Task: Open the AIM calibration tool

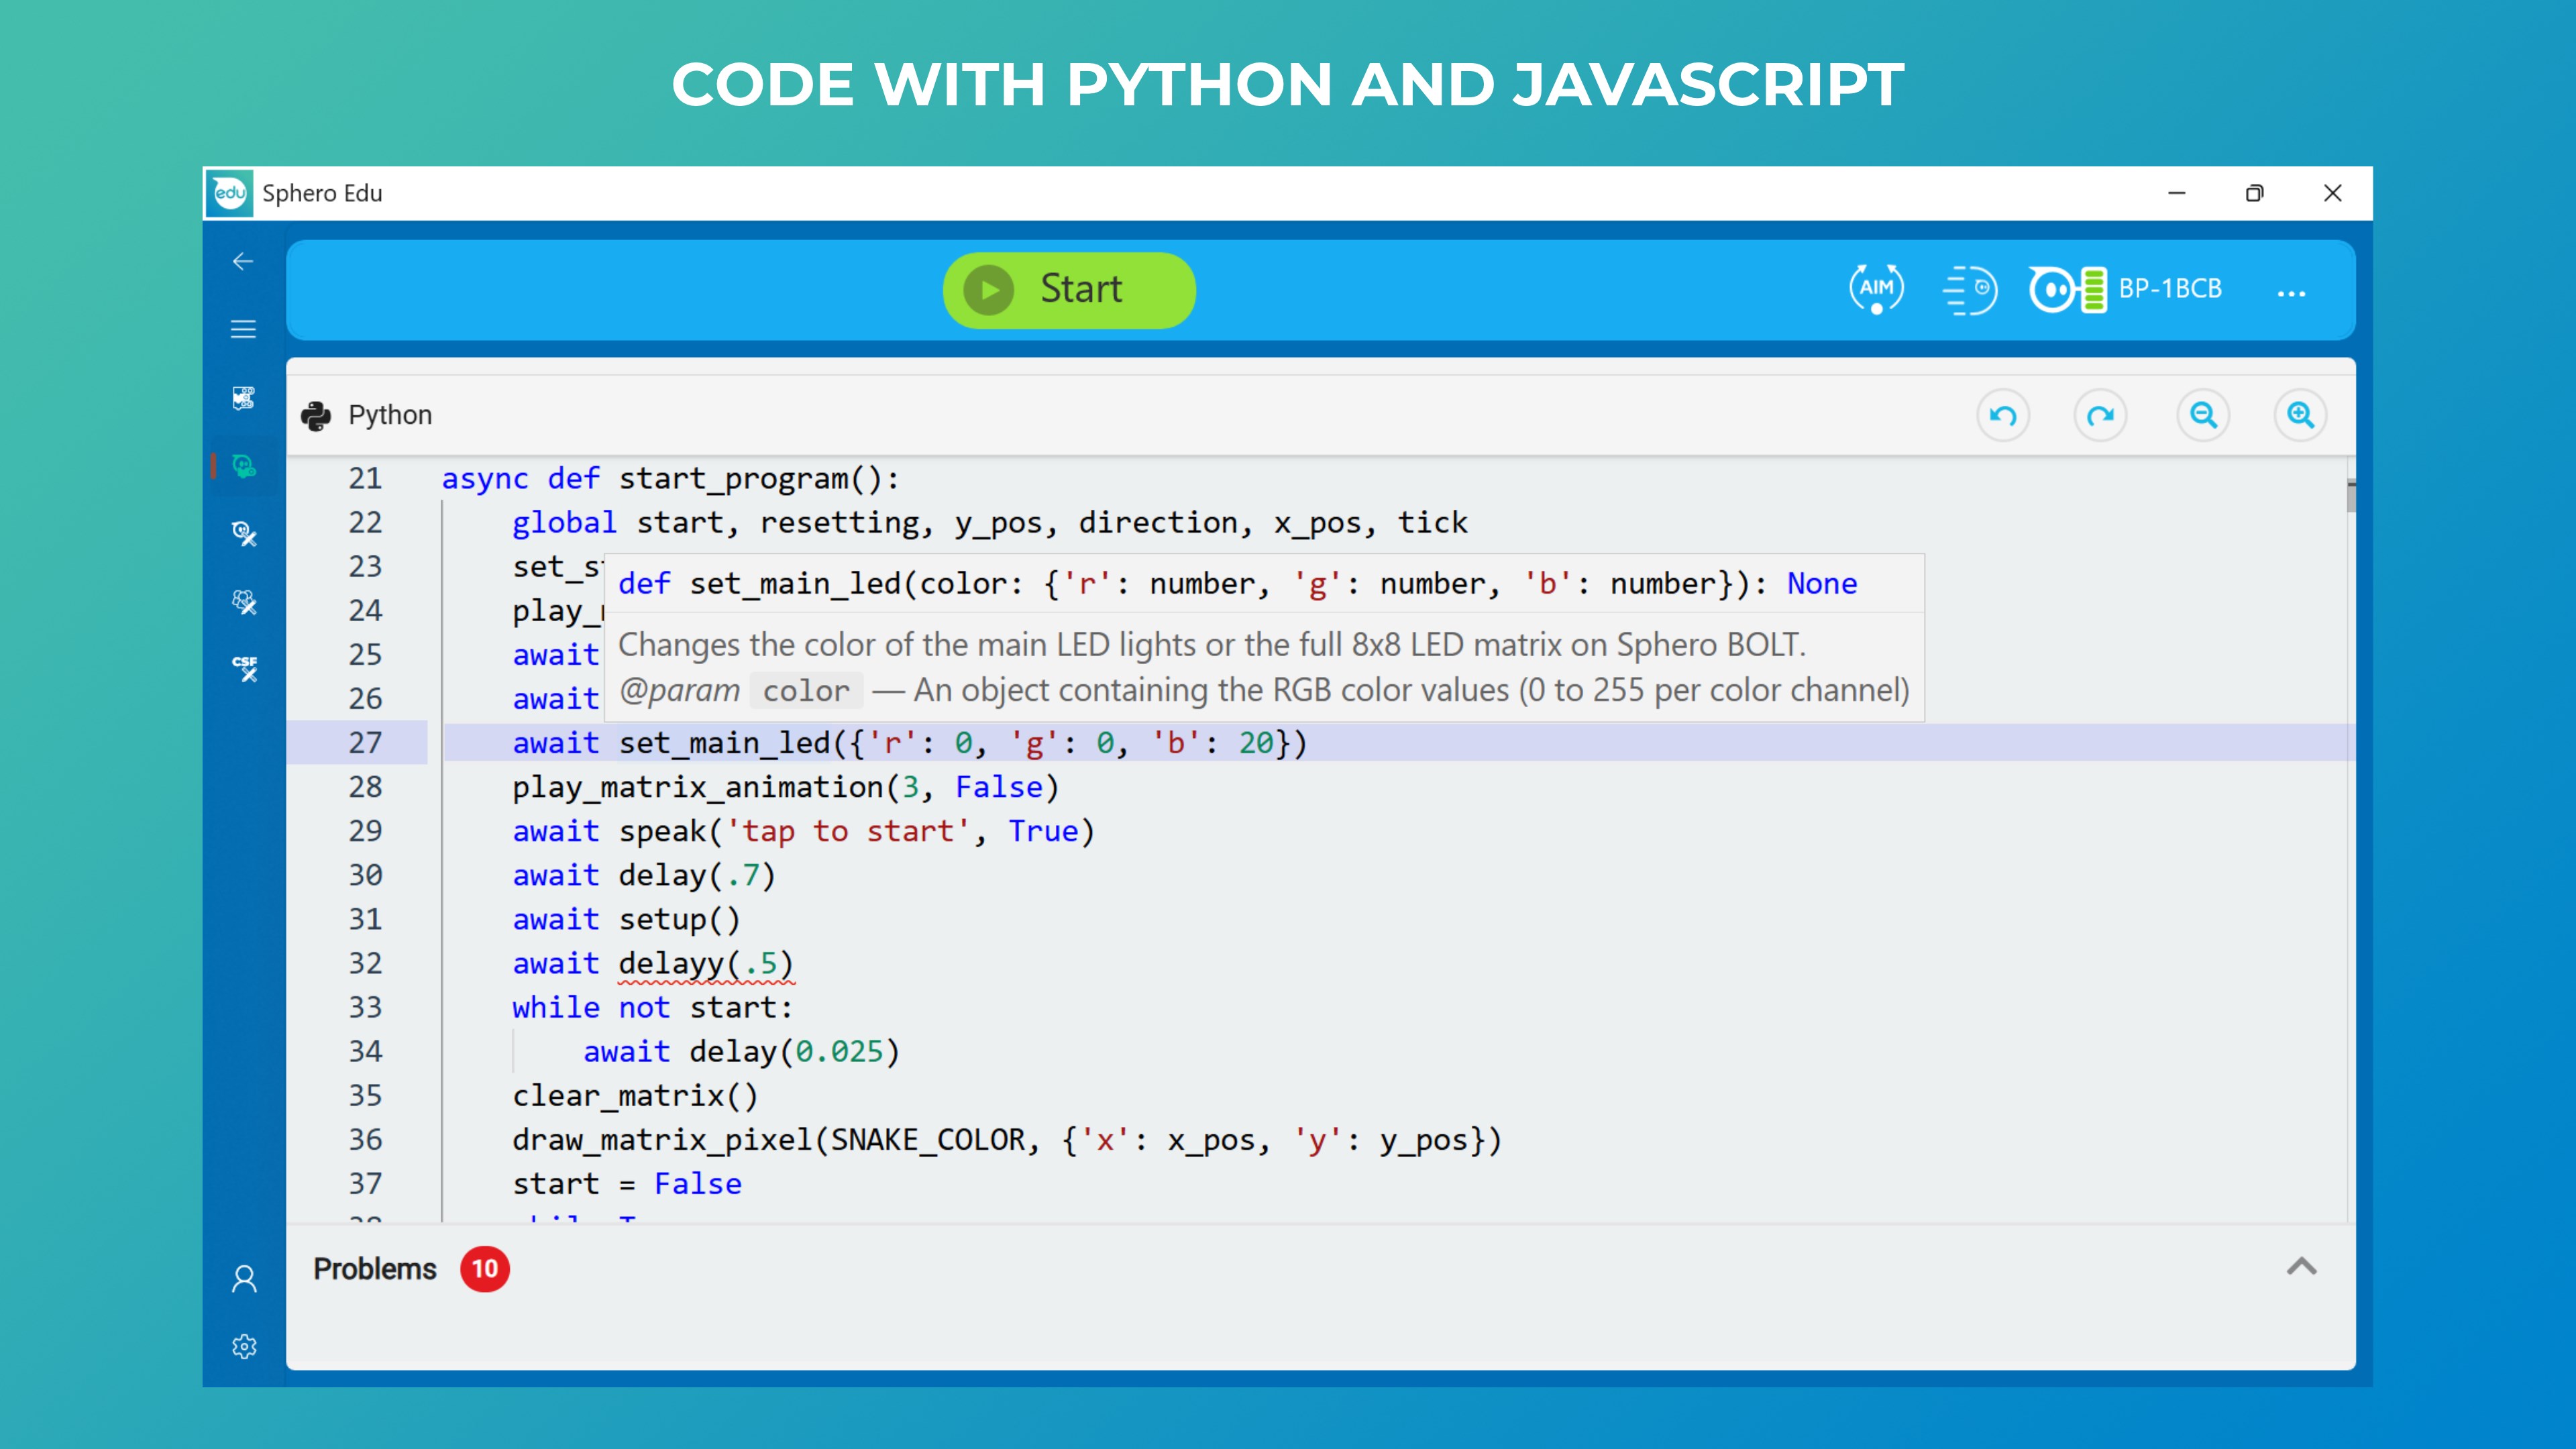Action: click(x=1877, y=290)
